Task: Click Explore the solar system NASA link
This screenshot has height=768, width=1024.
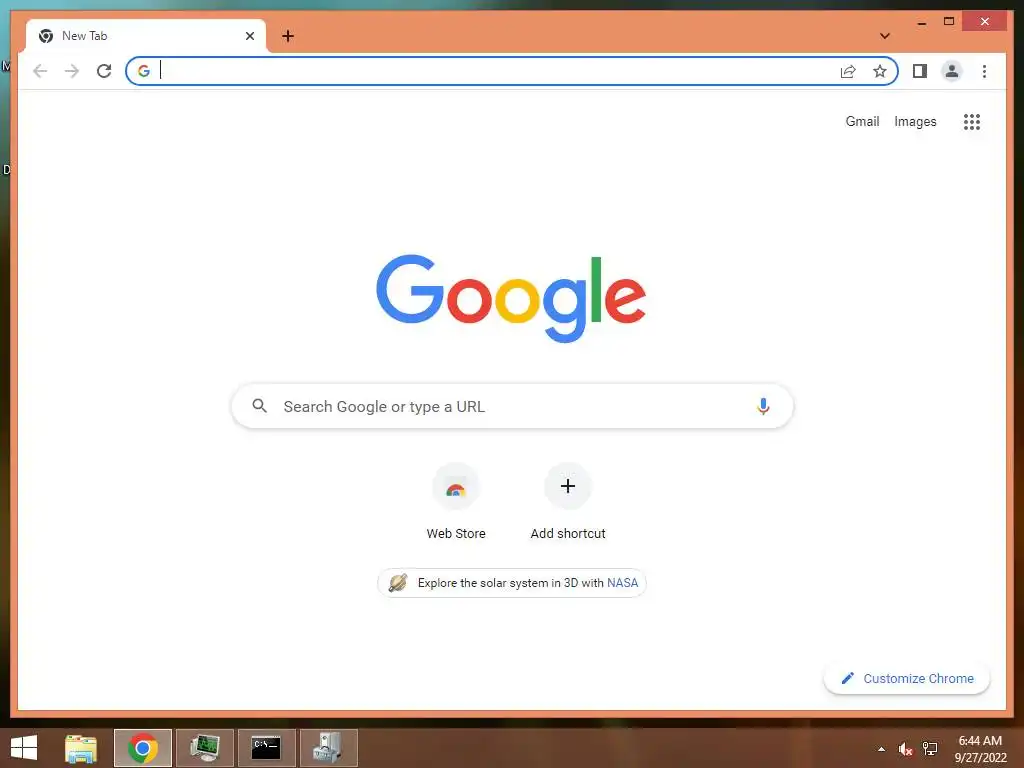Action: [512, 583]
